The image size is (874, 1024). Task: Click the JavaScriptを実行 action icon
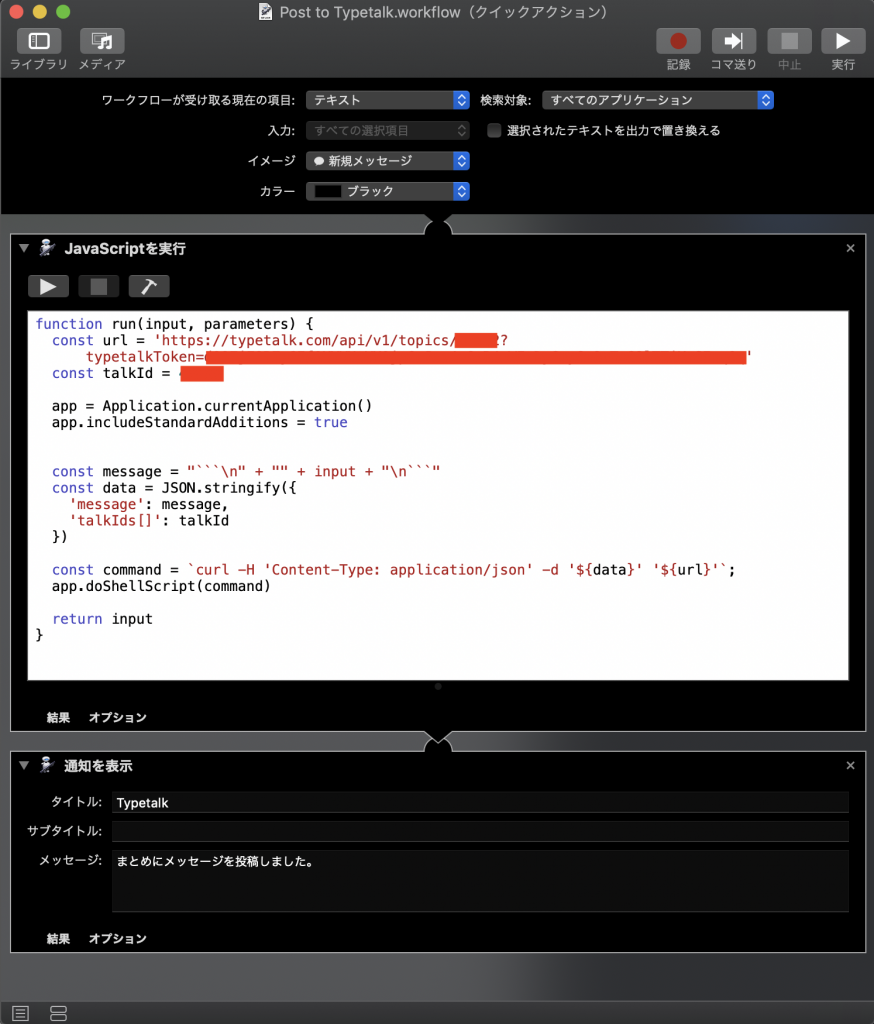click(x=46, y=248)
